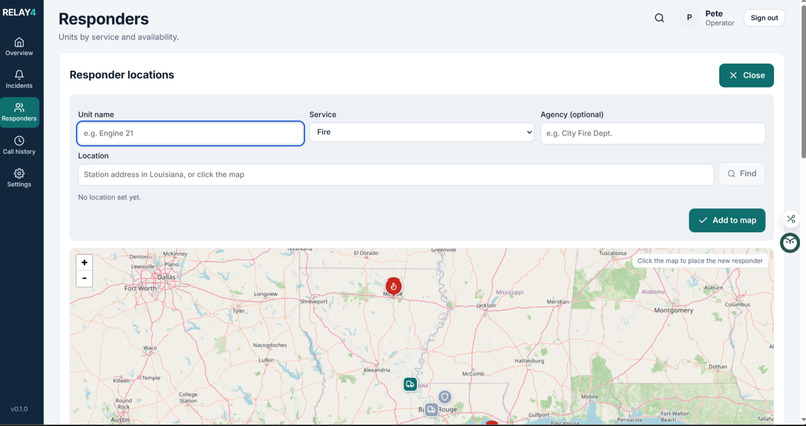Click the Responder locations heading

pyautogui.click(x=122, y=75)
